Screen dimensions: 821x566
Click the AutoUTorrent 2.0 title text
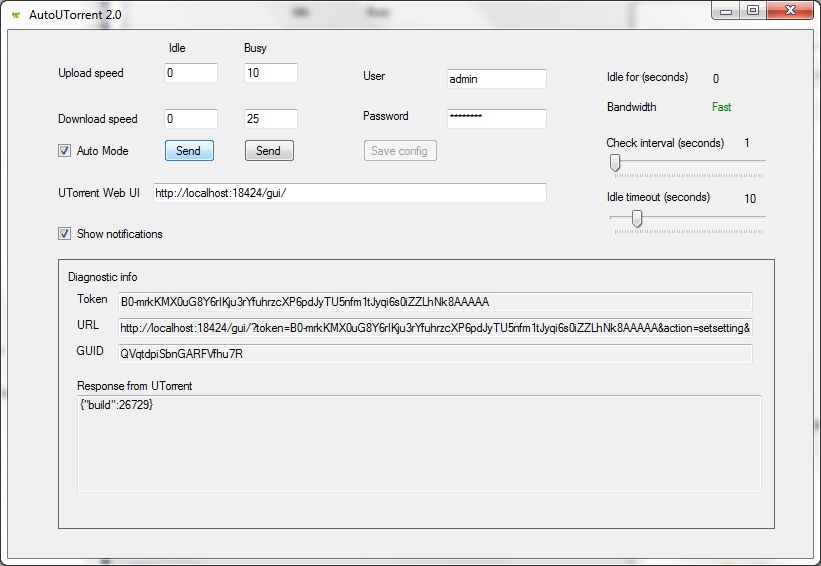(x=75, y=15)
